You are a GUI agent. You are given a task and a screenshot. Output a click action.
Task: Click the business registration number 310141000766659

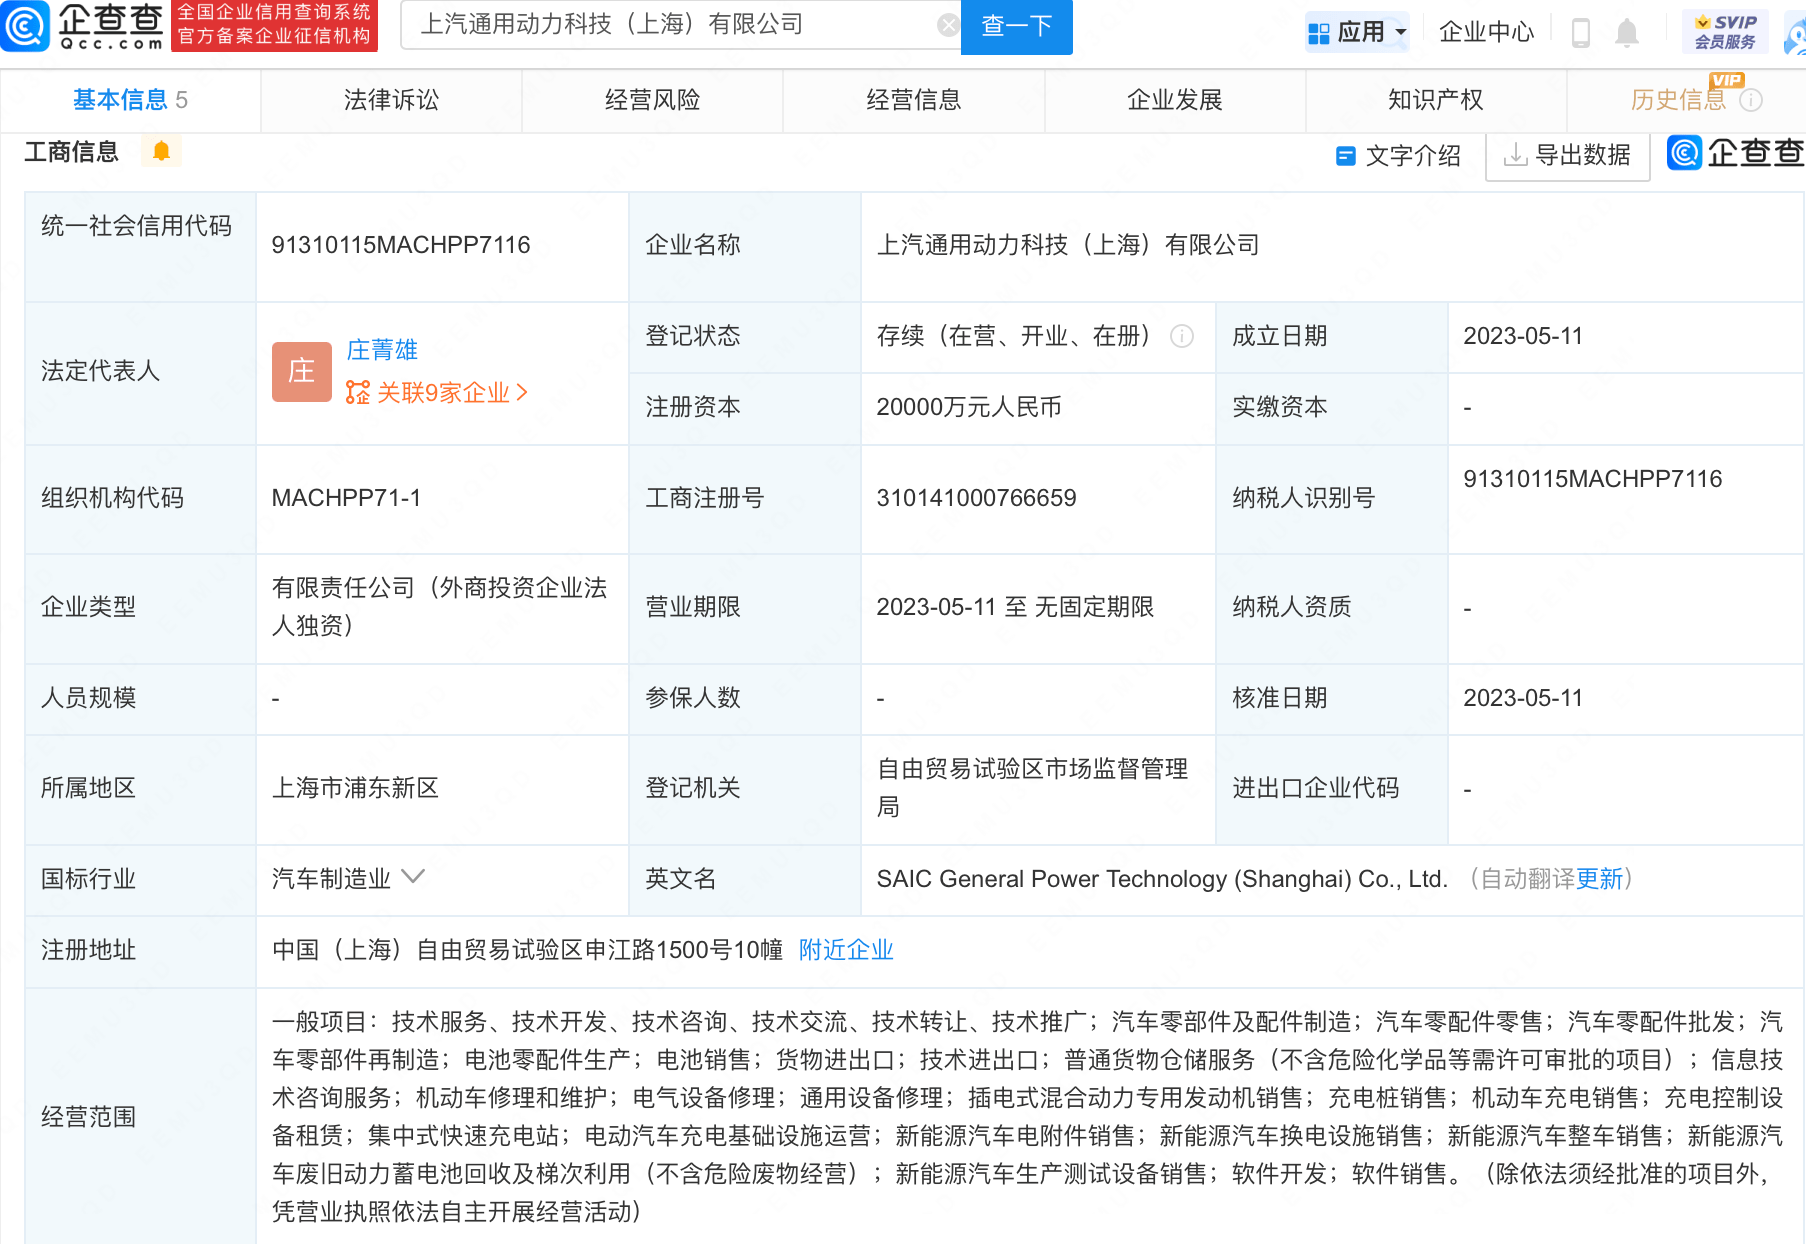[976, 498]
